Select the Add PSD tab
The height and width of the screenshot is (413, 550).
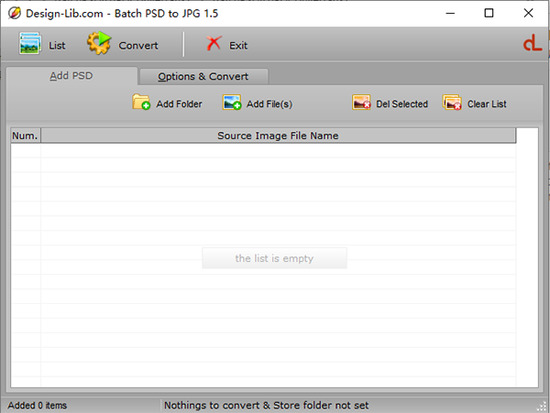pyautogui.click(x=71, y=76)
